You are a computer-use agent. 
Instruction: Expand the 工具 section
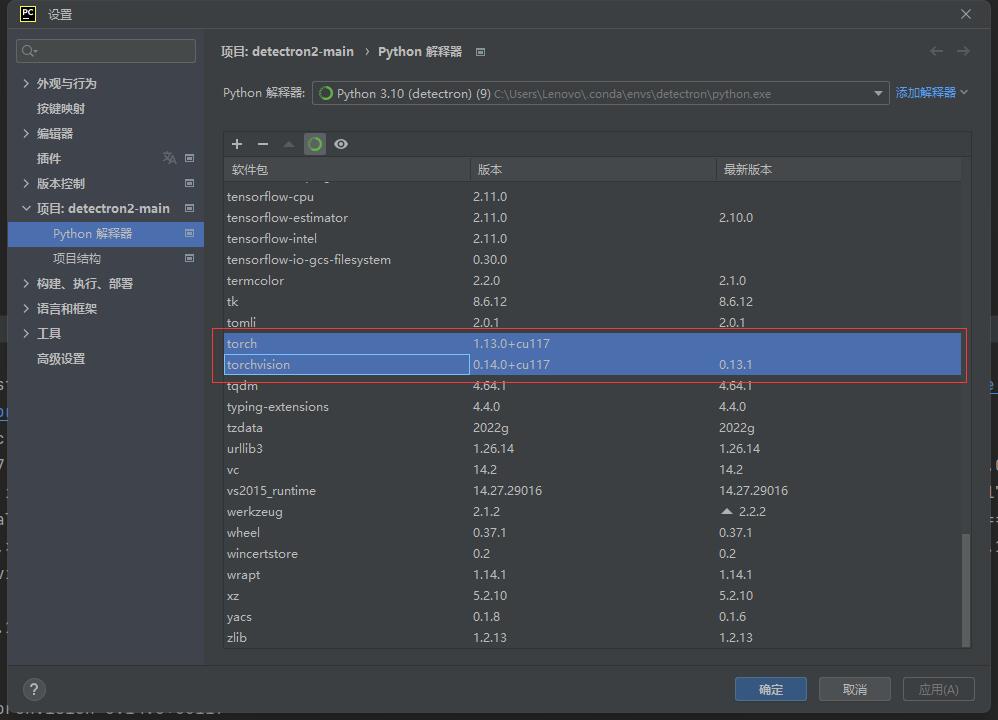tap(25, 333)
